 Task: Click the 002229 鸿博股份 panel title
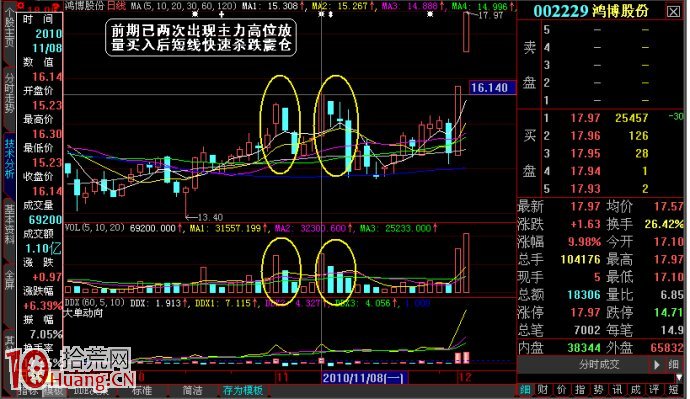coord(591,11)
